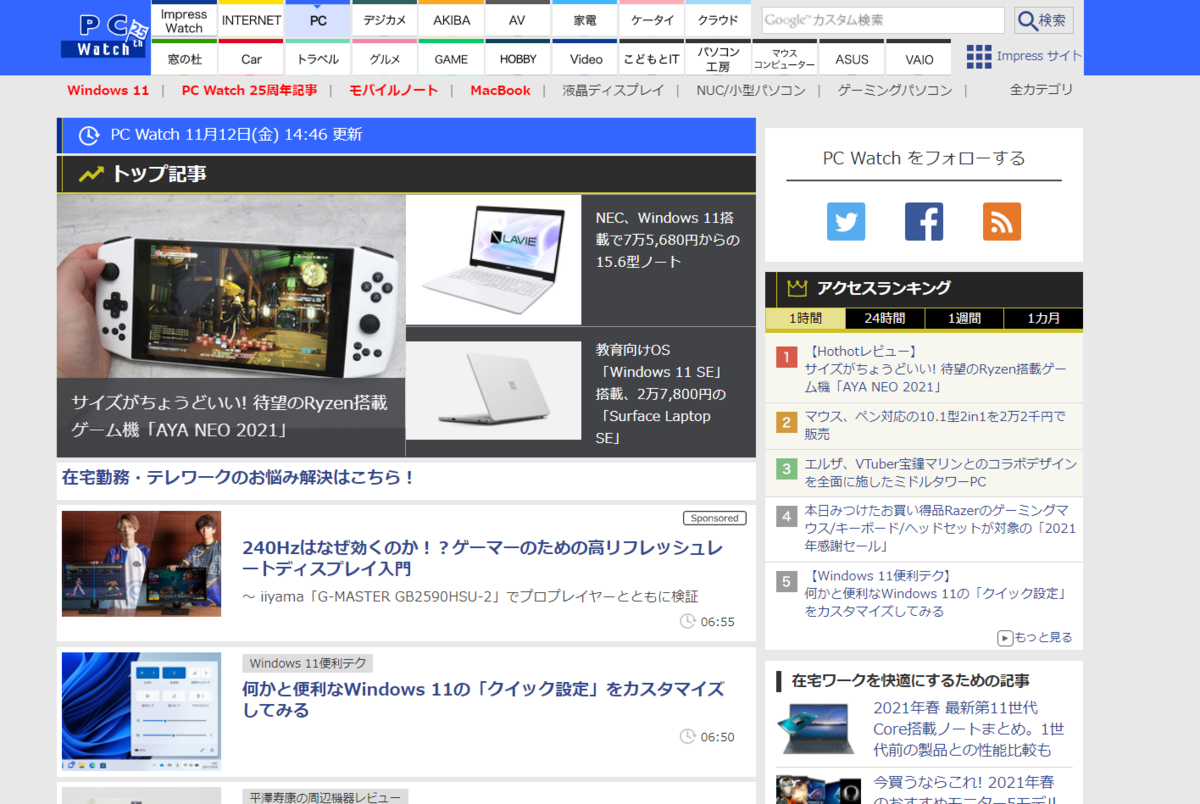Focus the Google custom search field

coord(883,20)
